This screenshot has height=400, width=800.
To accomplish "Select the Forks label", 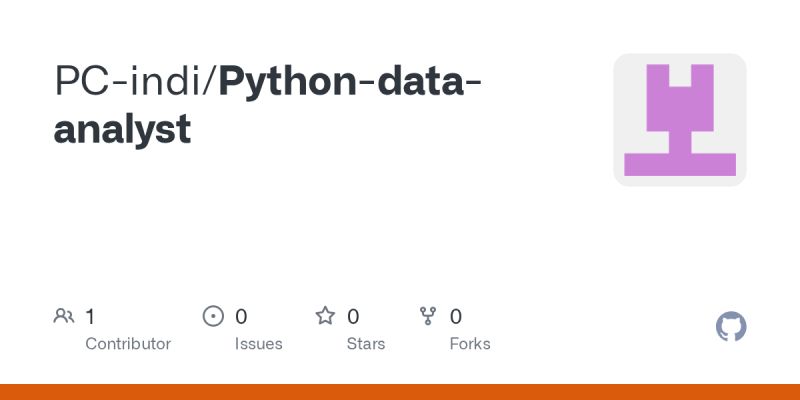I will 470,344.
